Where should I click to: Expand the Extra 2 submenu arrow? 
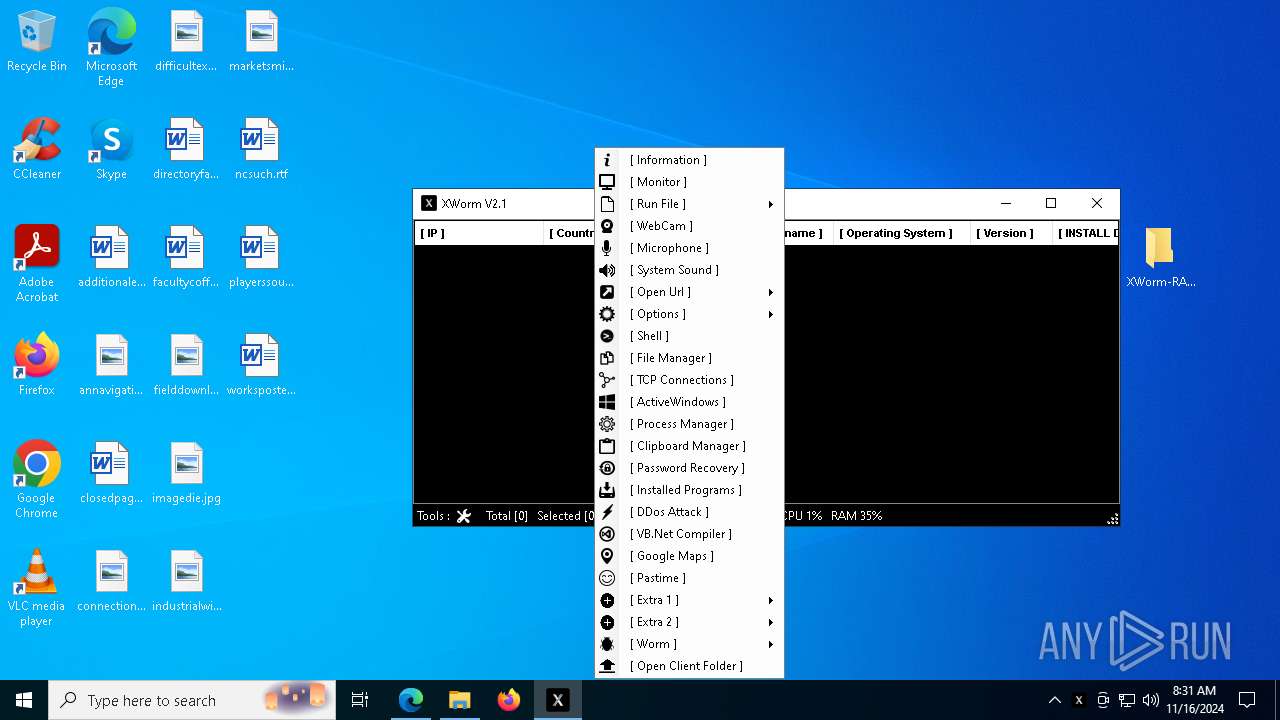(771, 622)
